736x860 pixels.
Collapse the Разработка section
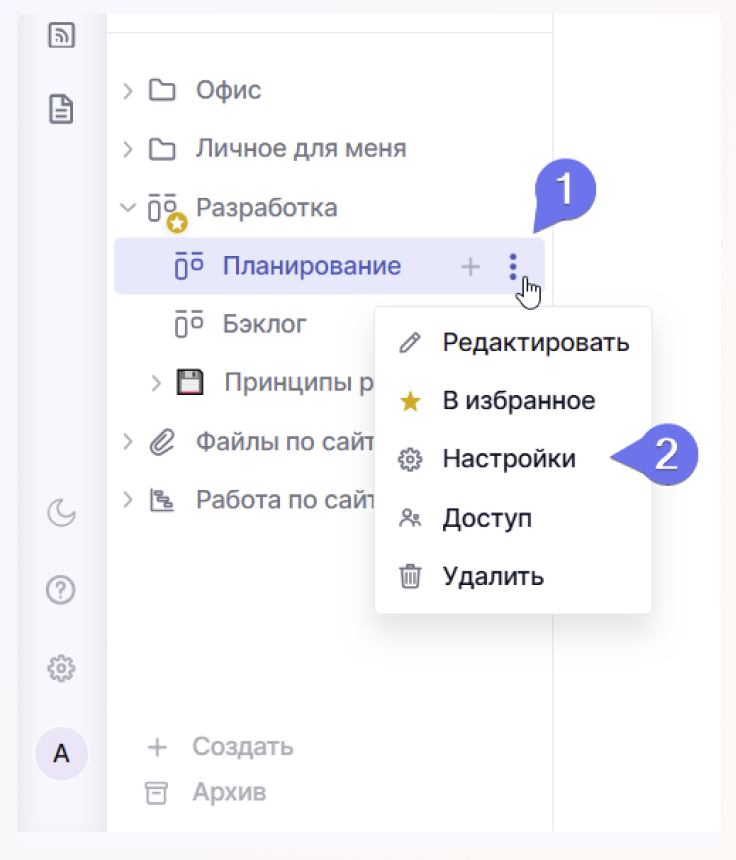pyautogui.click(x=127, y=208)
